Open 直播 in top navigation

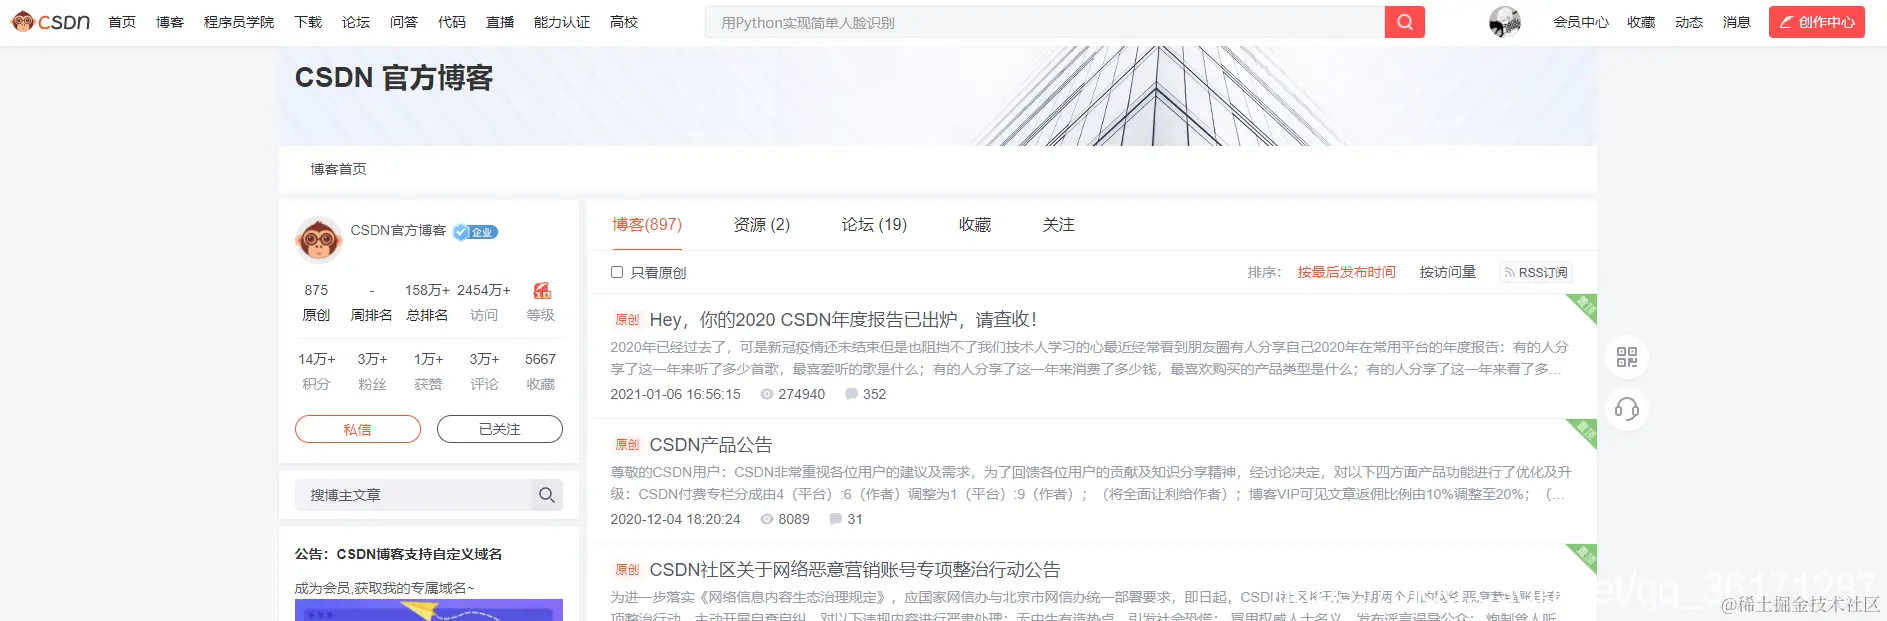[x=500, y=22]
